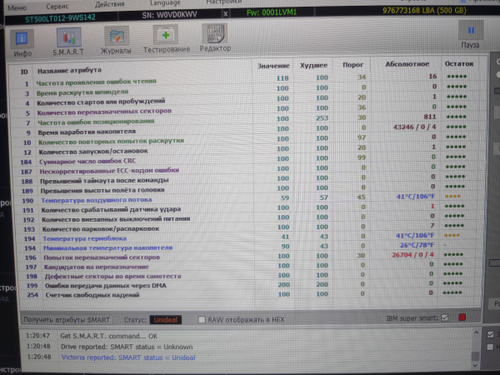This screenshot has width=500, height=375.
Task: Click the log scrollbar up arrow
Action: (476, 333)
